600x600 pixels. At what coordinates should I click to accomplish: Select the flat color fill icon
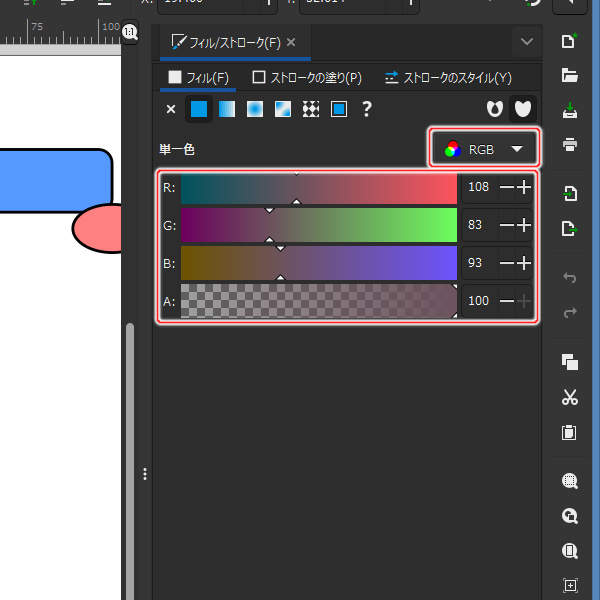pos(199,109)
